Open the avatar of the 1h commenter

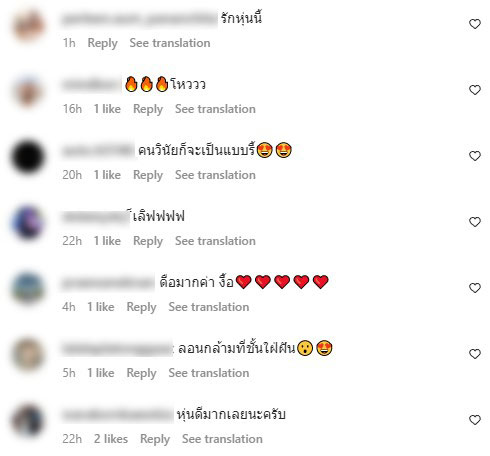[28, 25]
